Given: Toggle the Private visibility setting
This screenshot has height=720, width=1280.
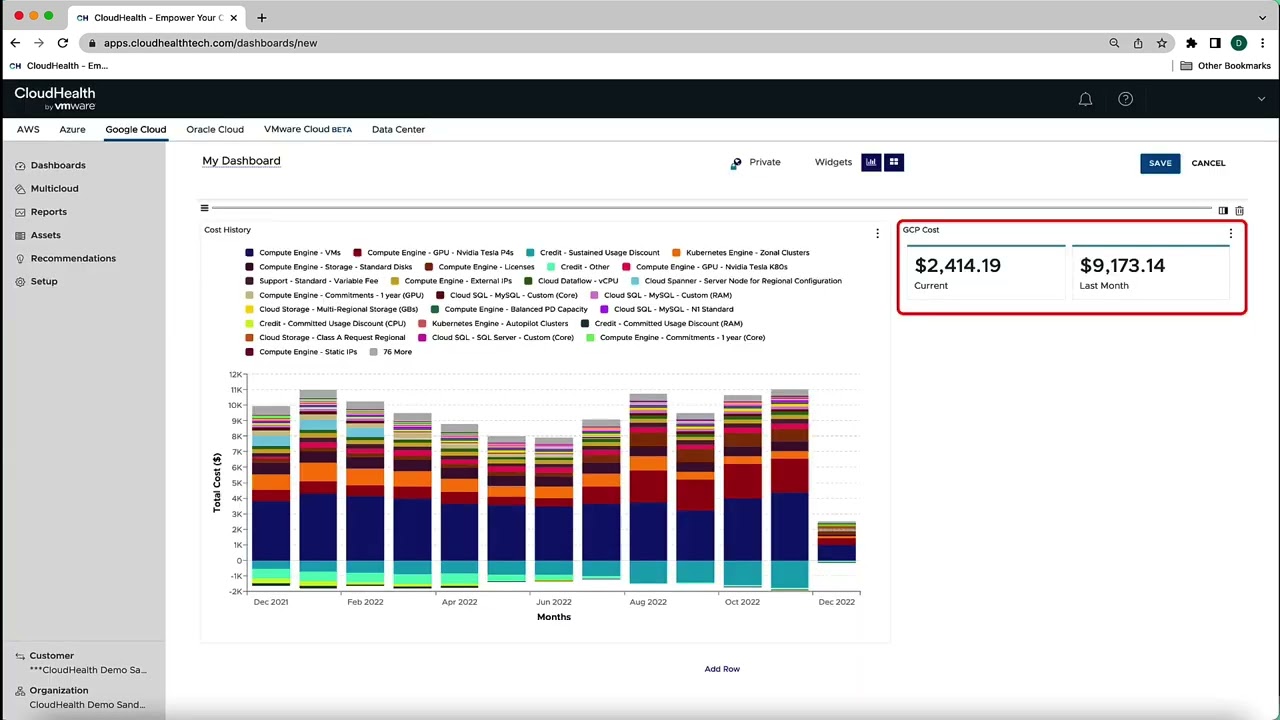Looking at the screenshot, I should (x=756, y=162).
